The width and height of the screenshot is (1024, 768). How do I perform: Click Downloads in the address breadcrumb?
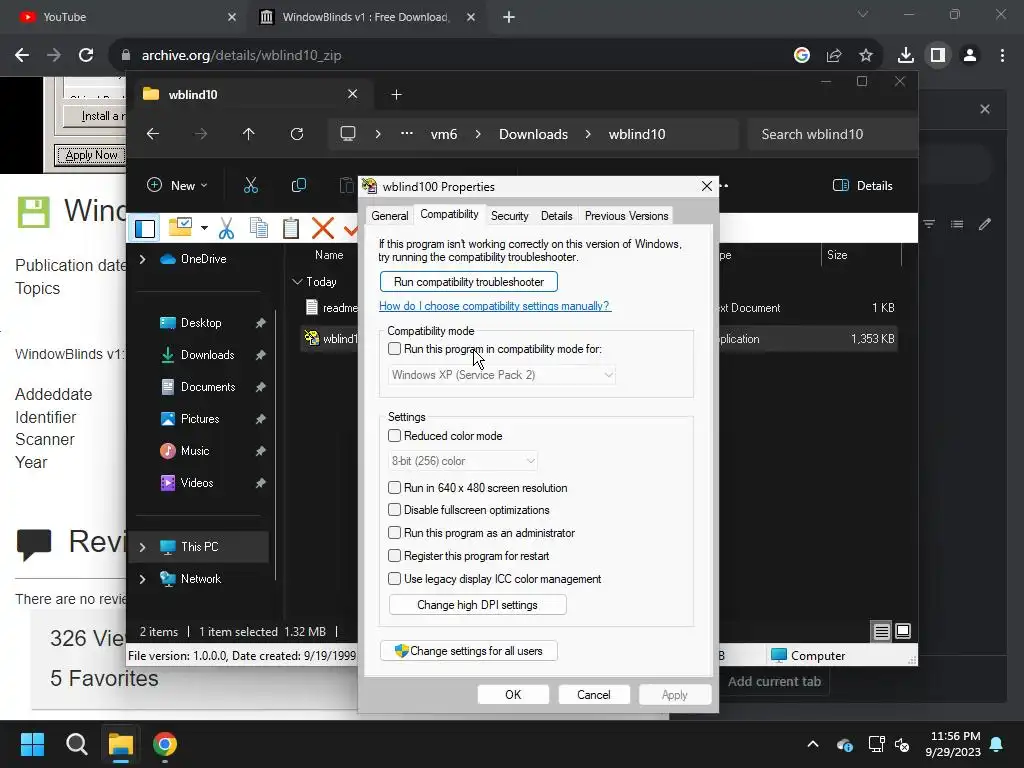tap(534, 134)
